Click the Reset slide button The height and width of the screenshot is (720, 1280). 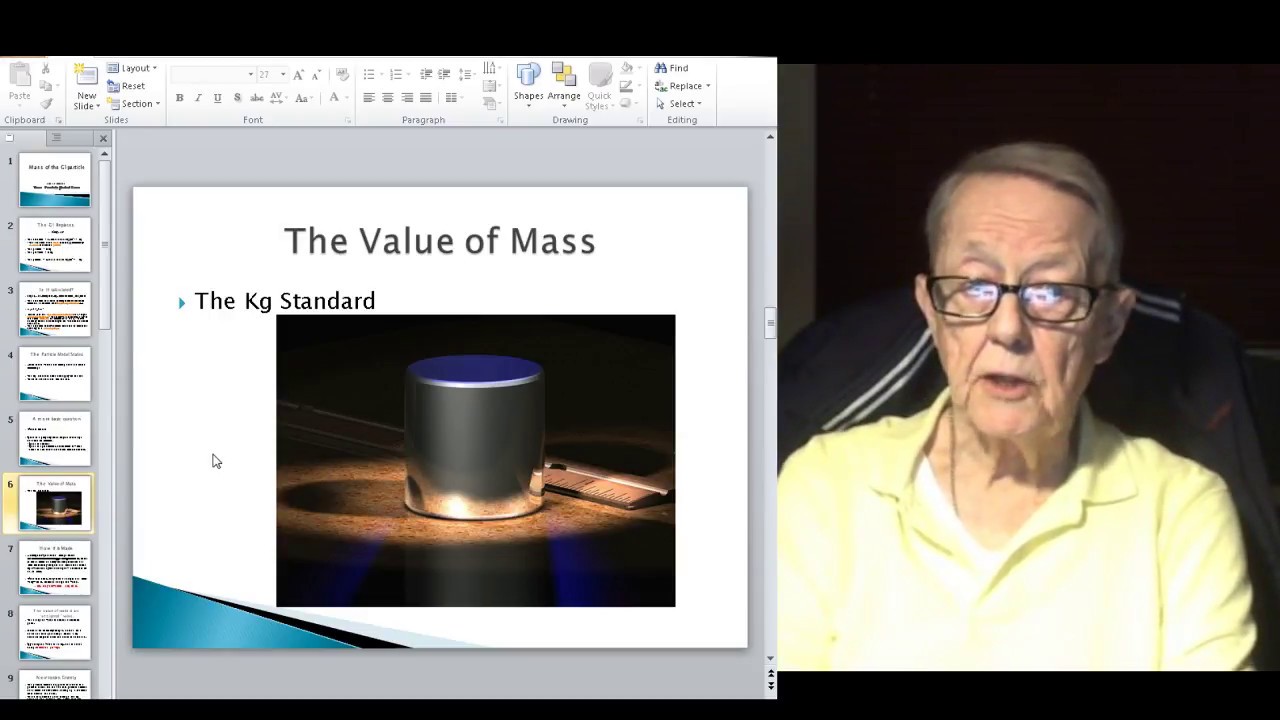(126, 86)
